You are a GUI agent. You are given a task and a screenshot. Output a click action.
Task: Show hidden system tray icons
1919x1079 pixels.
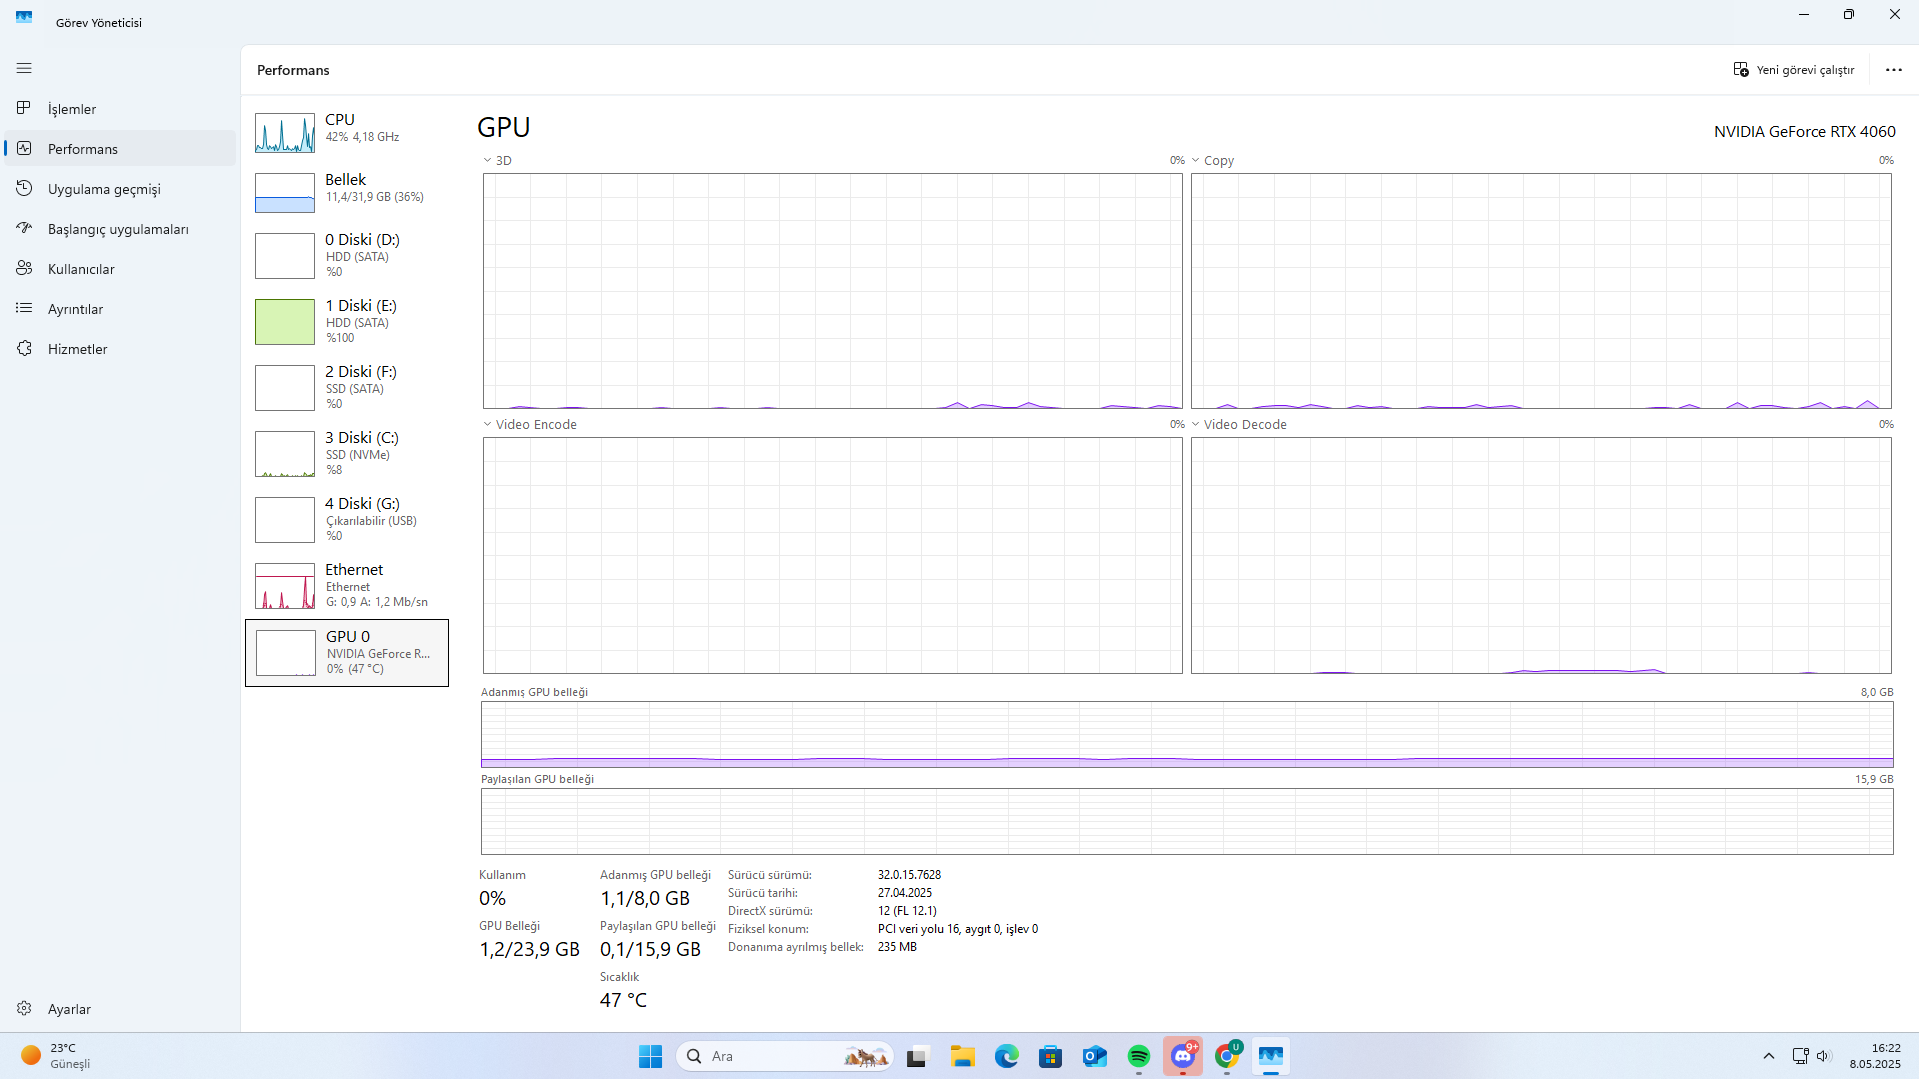point(1768,1056)
